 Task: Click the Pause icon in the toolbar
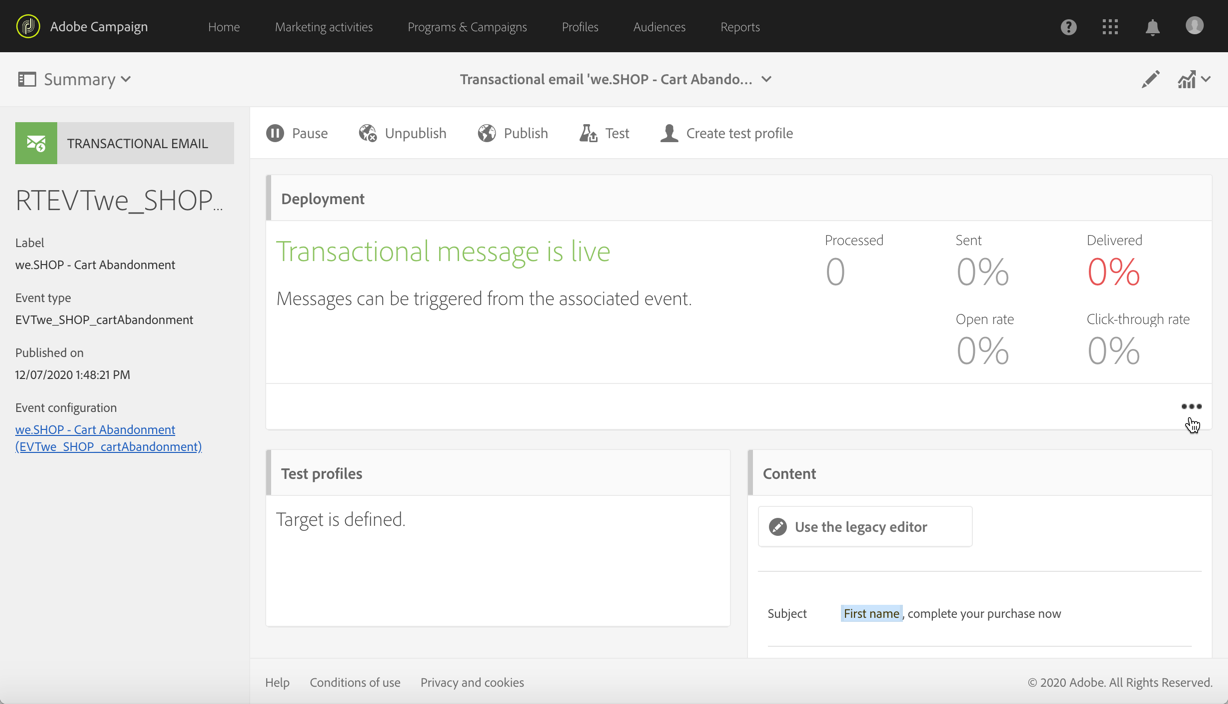275,133
